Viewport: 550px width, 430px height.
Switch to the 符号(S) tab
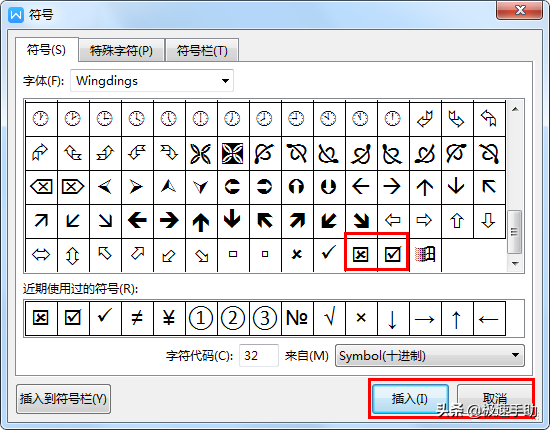46,50
